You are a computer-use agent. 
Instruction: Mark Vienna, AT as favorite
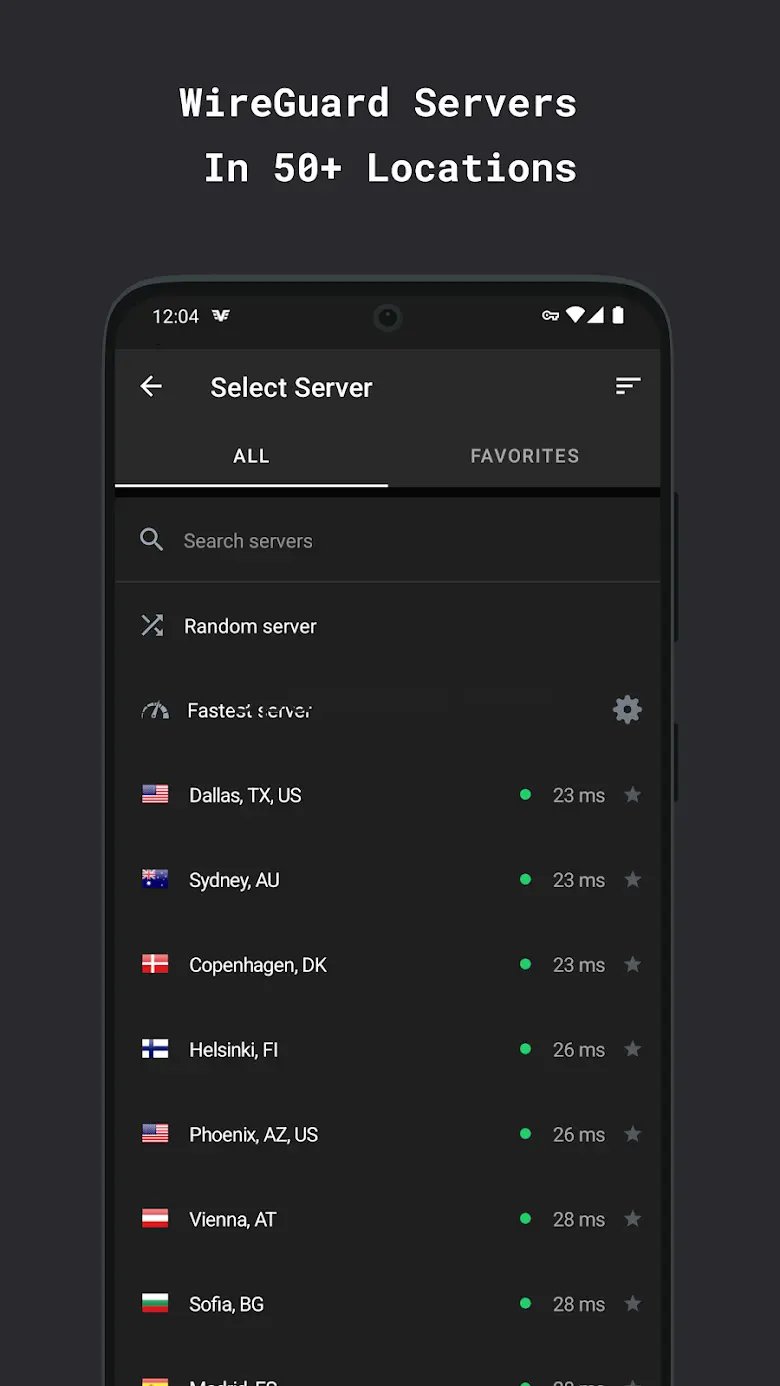pos(632,1219)
